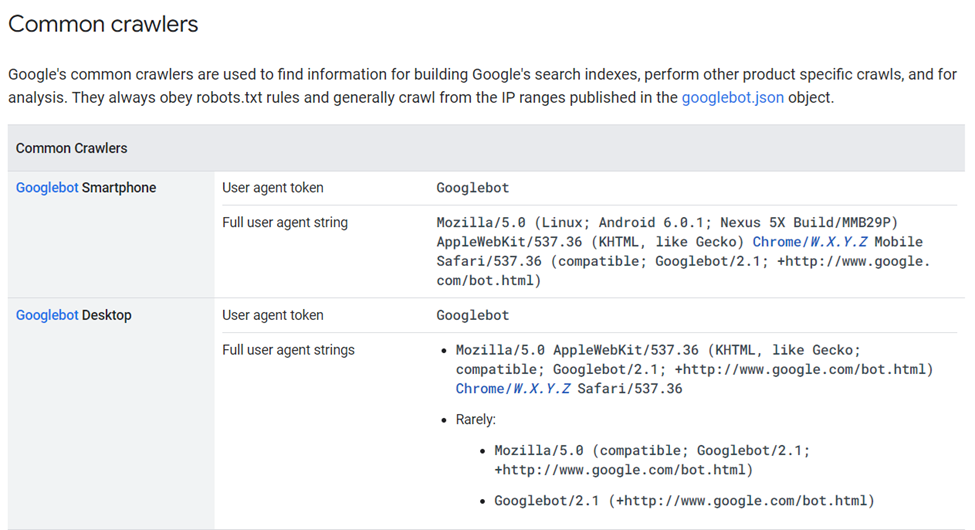Click the 'Full user agent string' label
Viewport: 975px width, 530px height.
[x=285, y=223]
